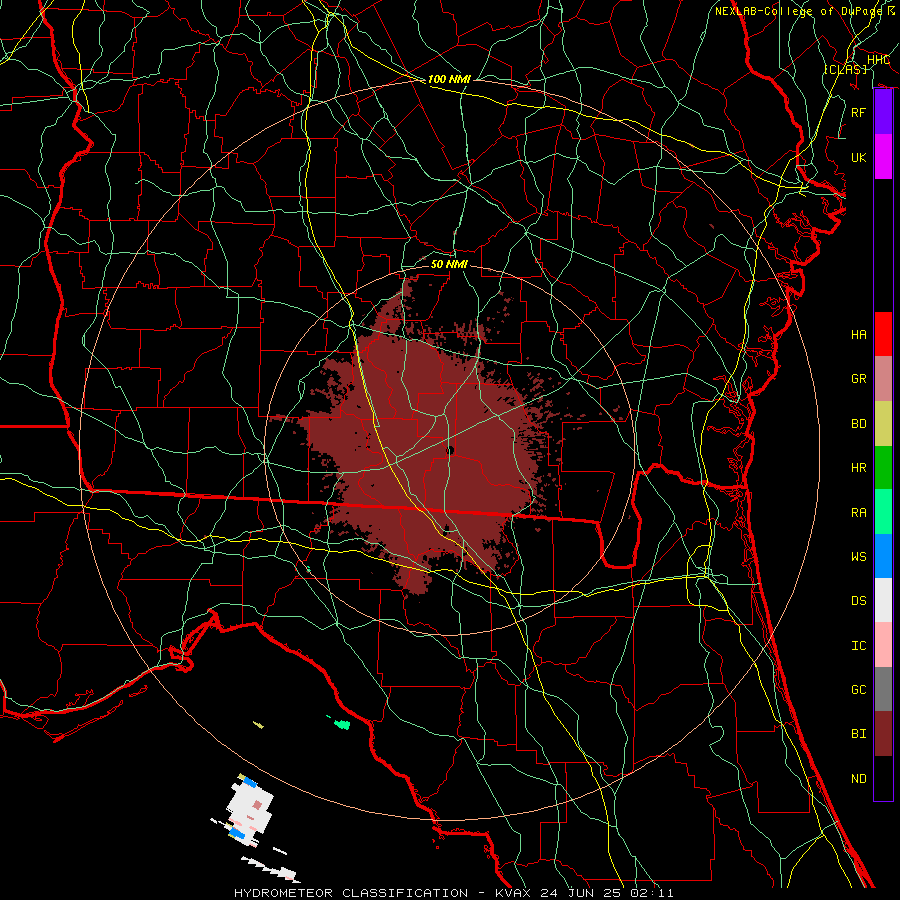Click the [CLAS] units label
900x900 pixels.
pos(845,69)
